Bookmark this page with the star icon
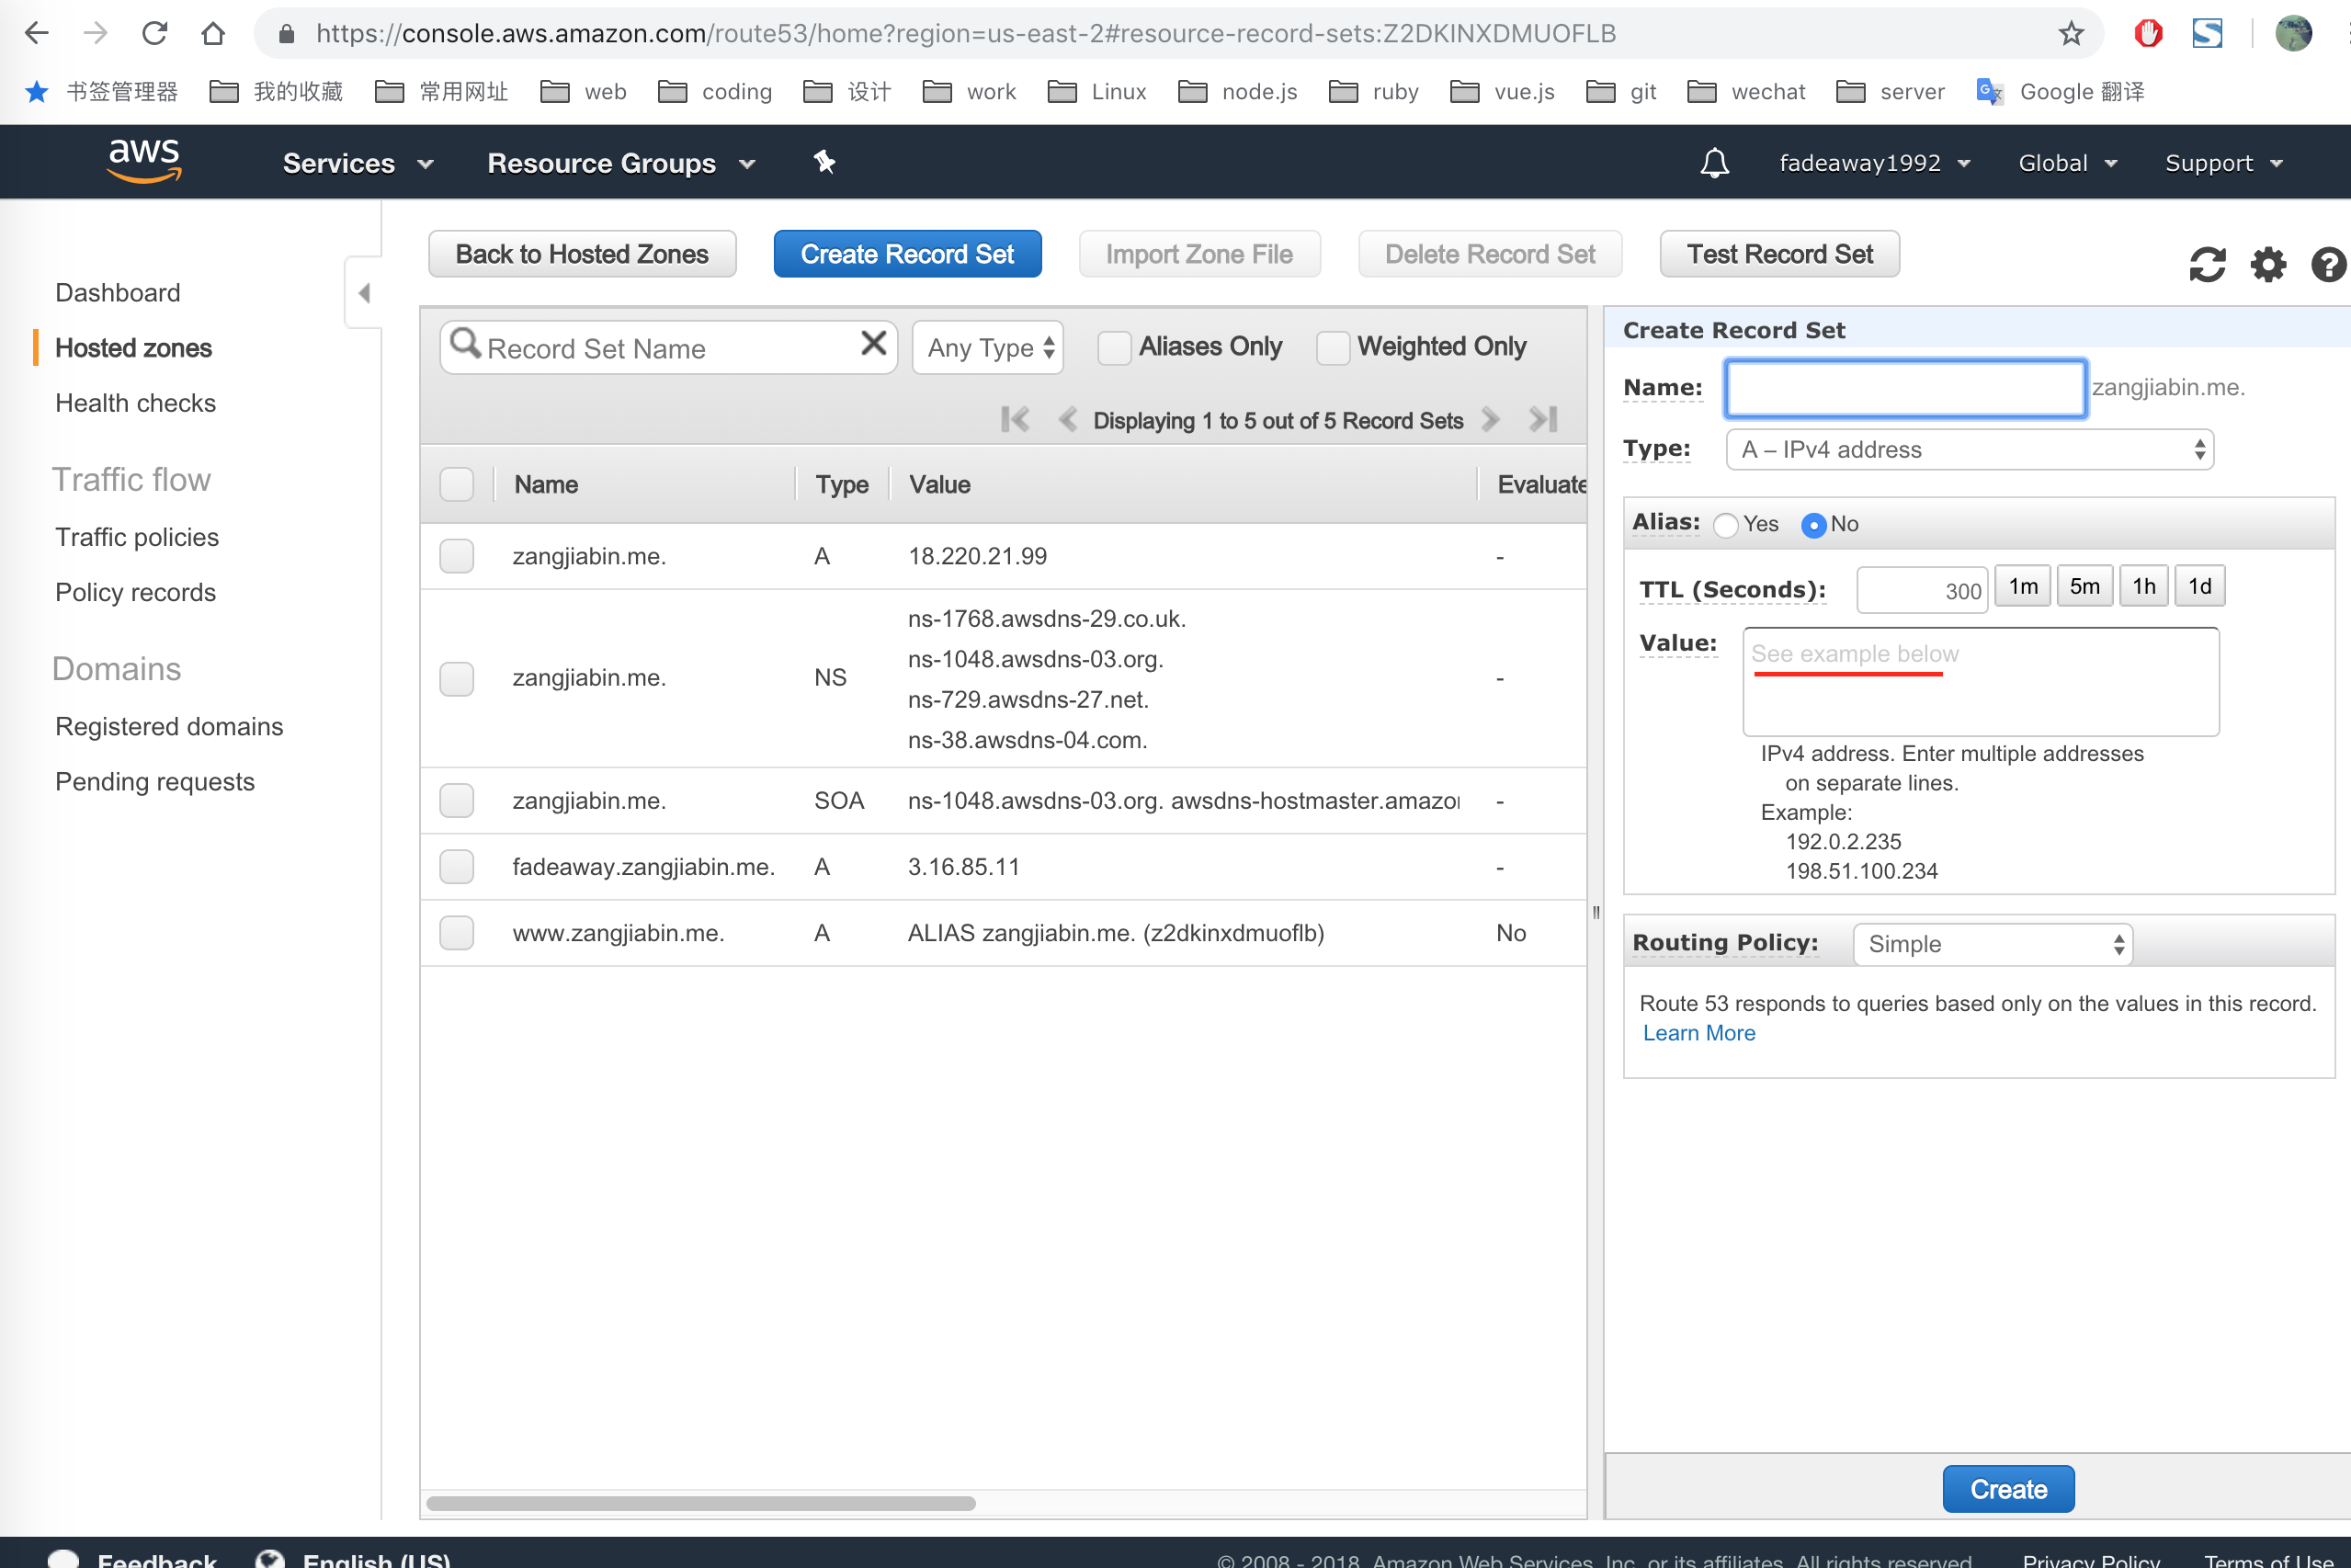 tap(2070, 34)
